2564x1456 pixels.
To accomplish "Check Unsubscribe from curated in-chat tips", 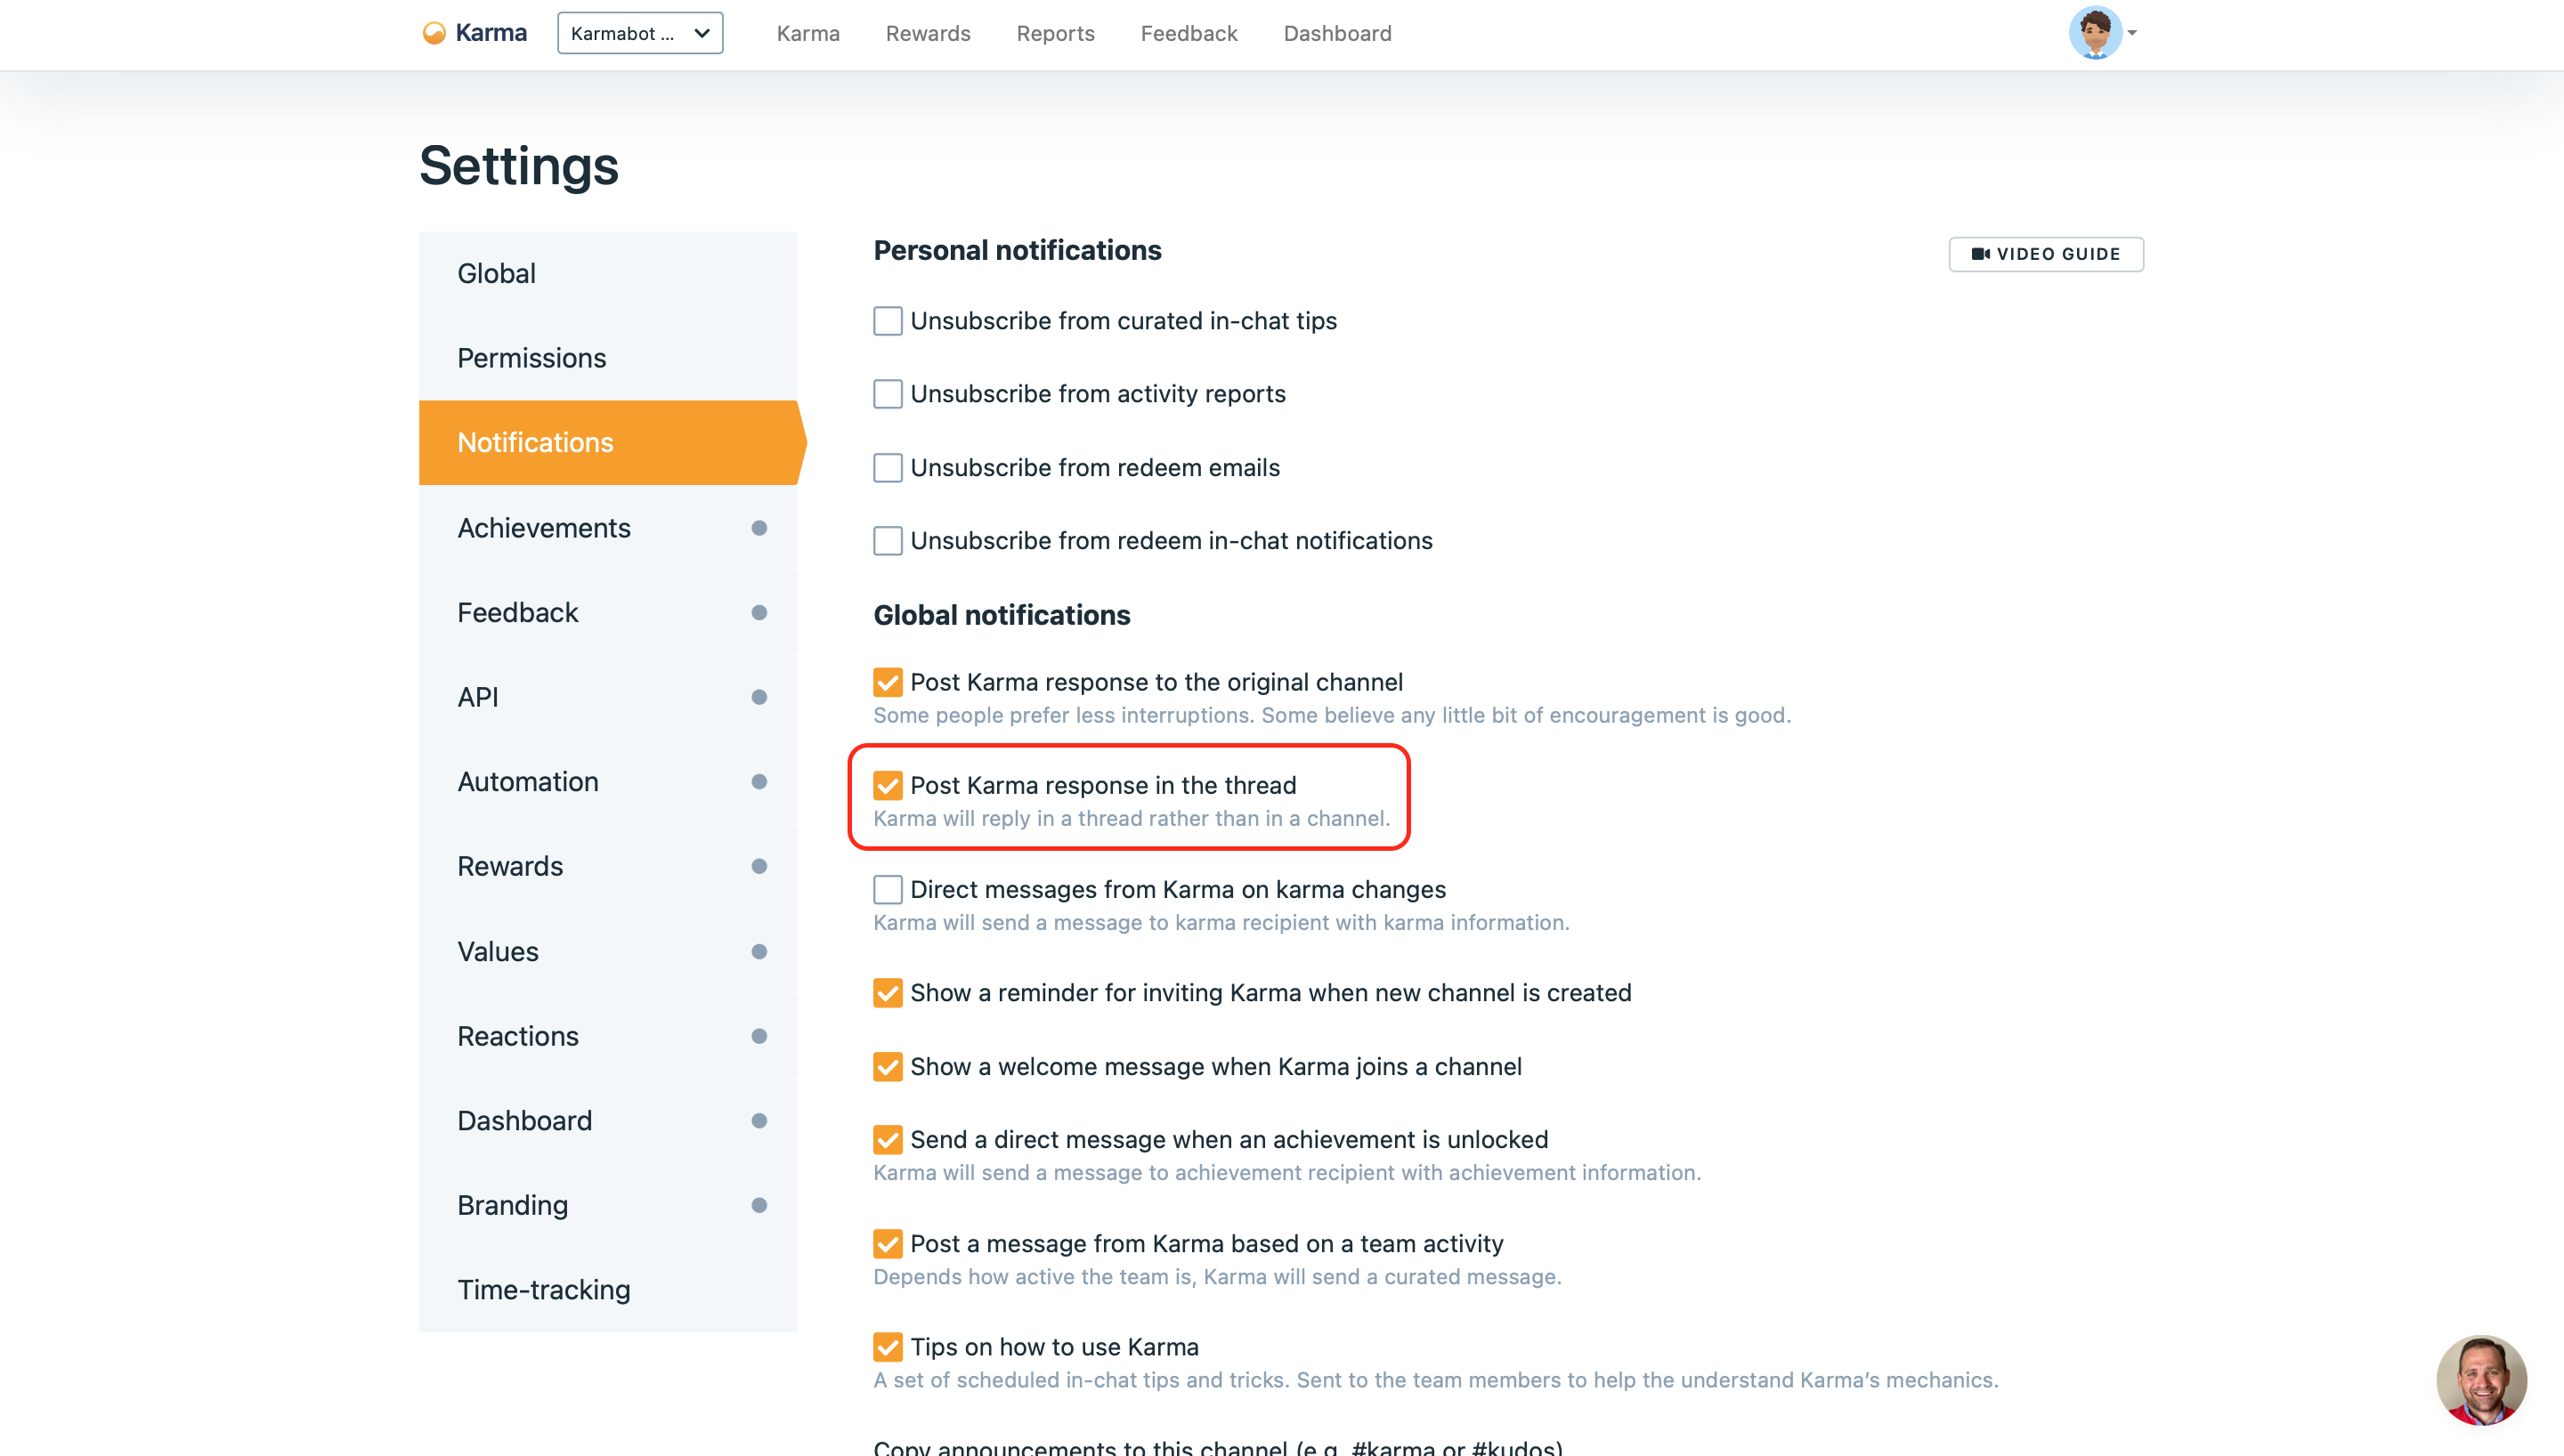I will click(887, 321).
